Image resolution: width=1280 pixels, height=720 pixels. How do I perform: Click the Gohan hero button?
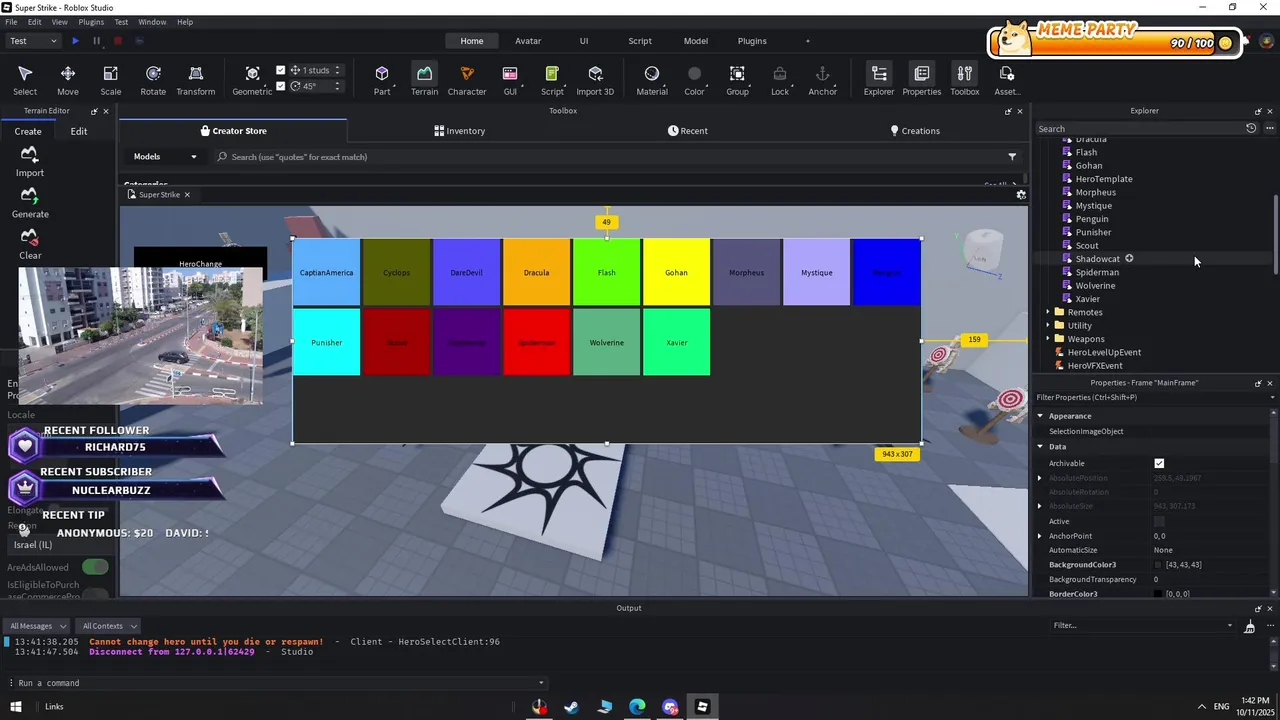676,272
